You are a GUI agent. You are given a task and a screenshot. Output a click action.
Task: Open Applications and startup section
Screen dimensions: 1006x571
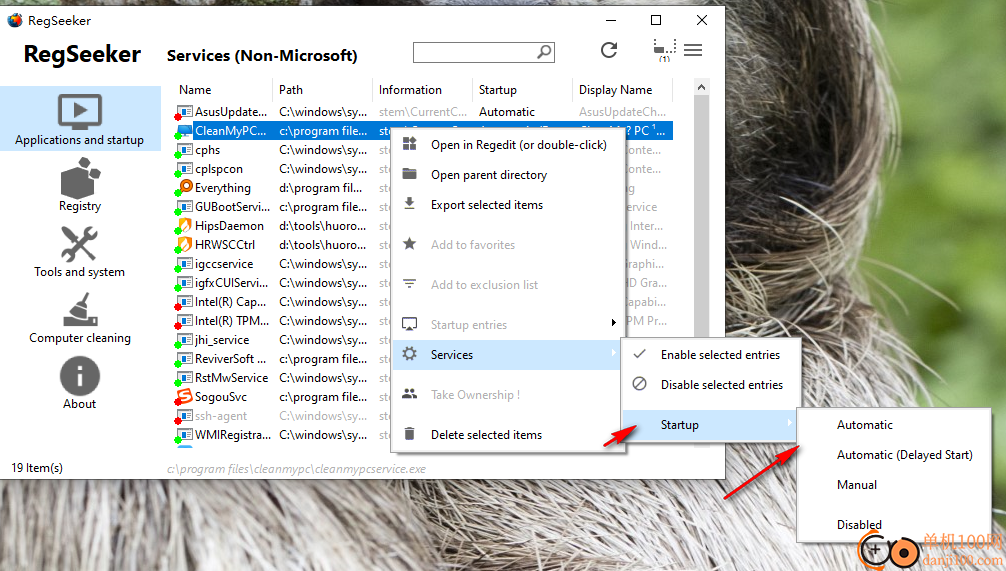click(x=80, y=119)
